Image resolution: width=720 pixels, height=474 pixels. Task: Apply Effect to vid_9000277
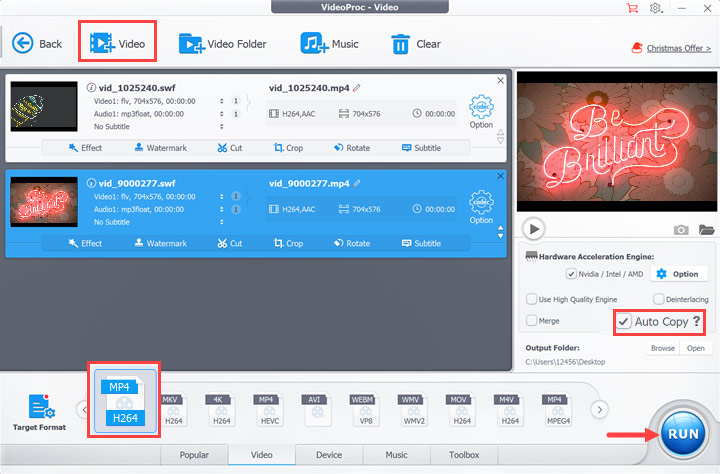click(x=85, y=243)
